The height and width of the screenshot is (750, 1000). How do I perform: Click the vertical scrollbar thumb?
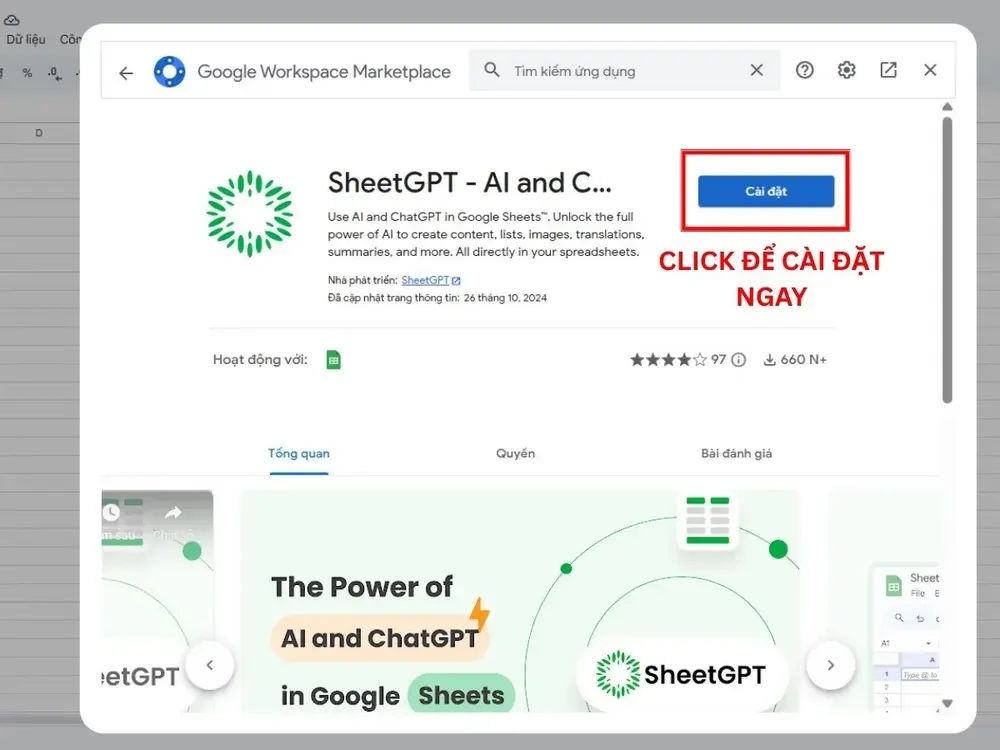(947, 260)
